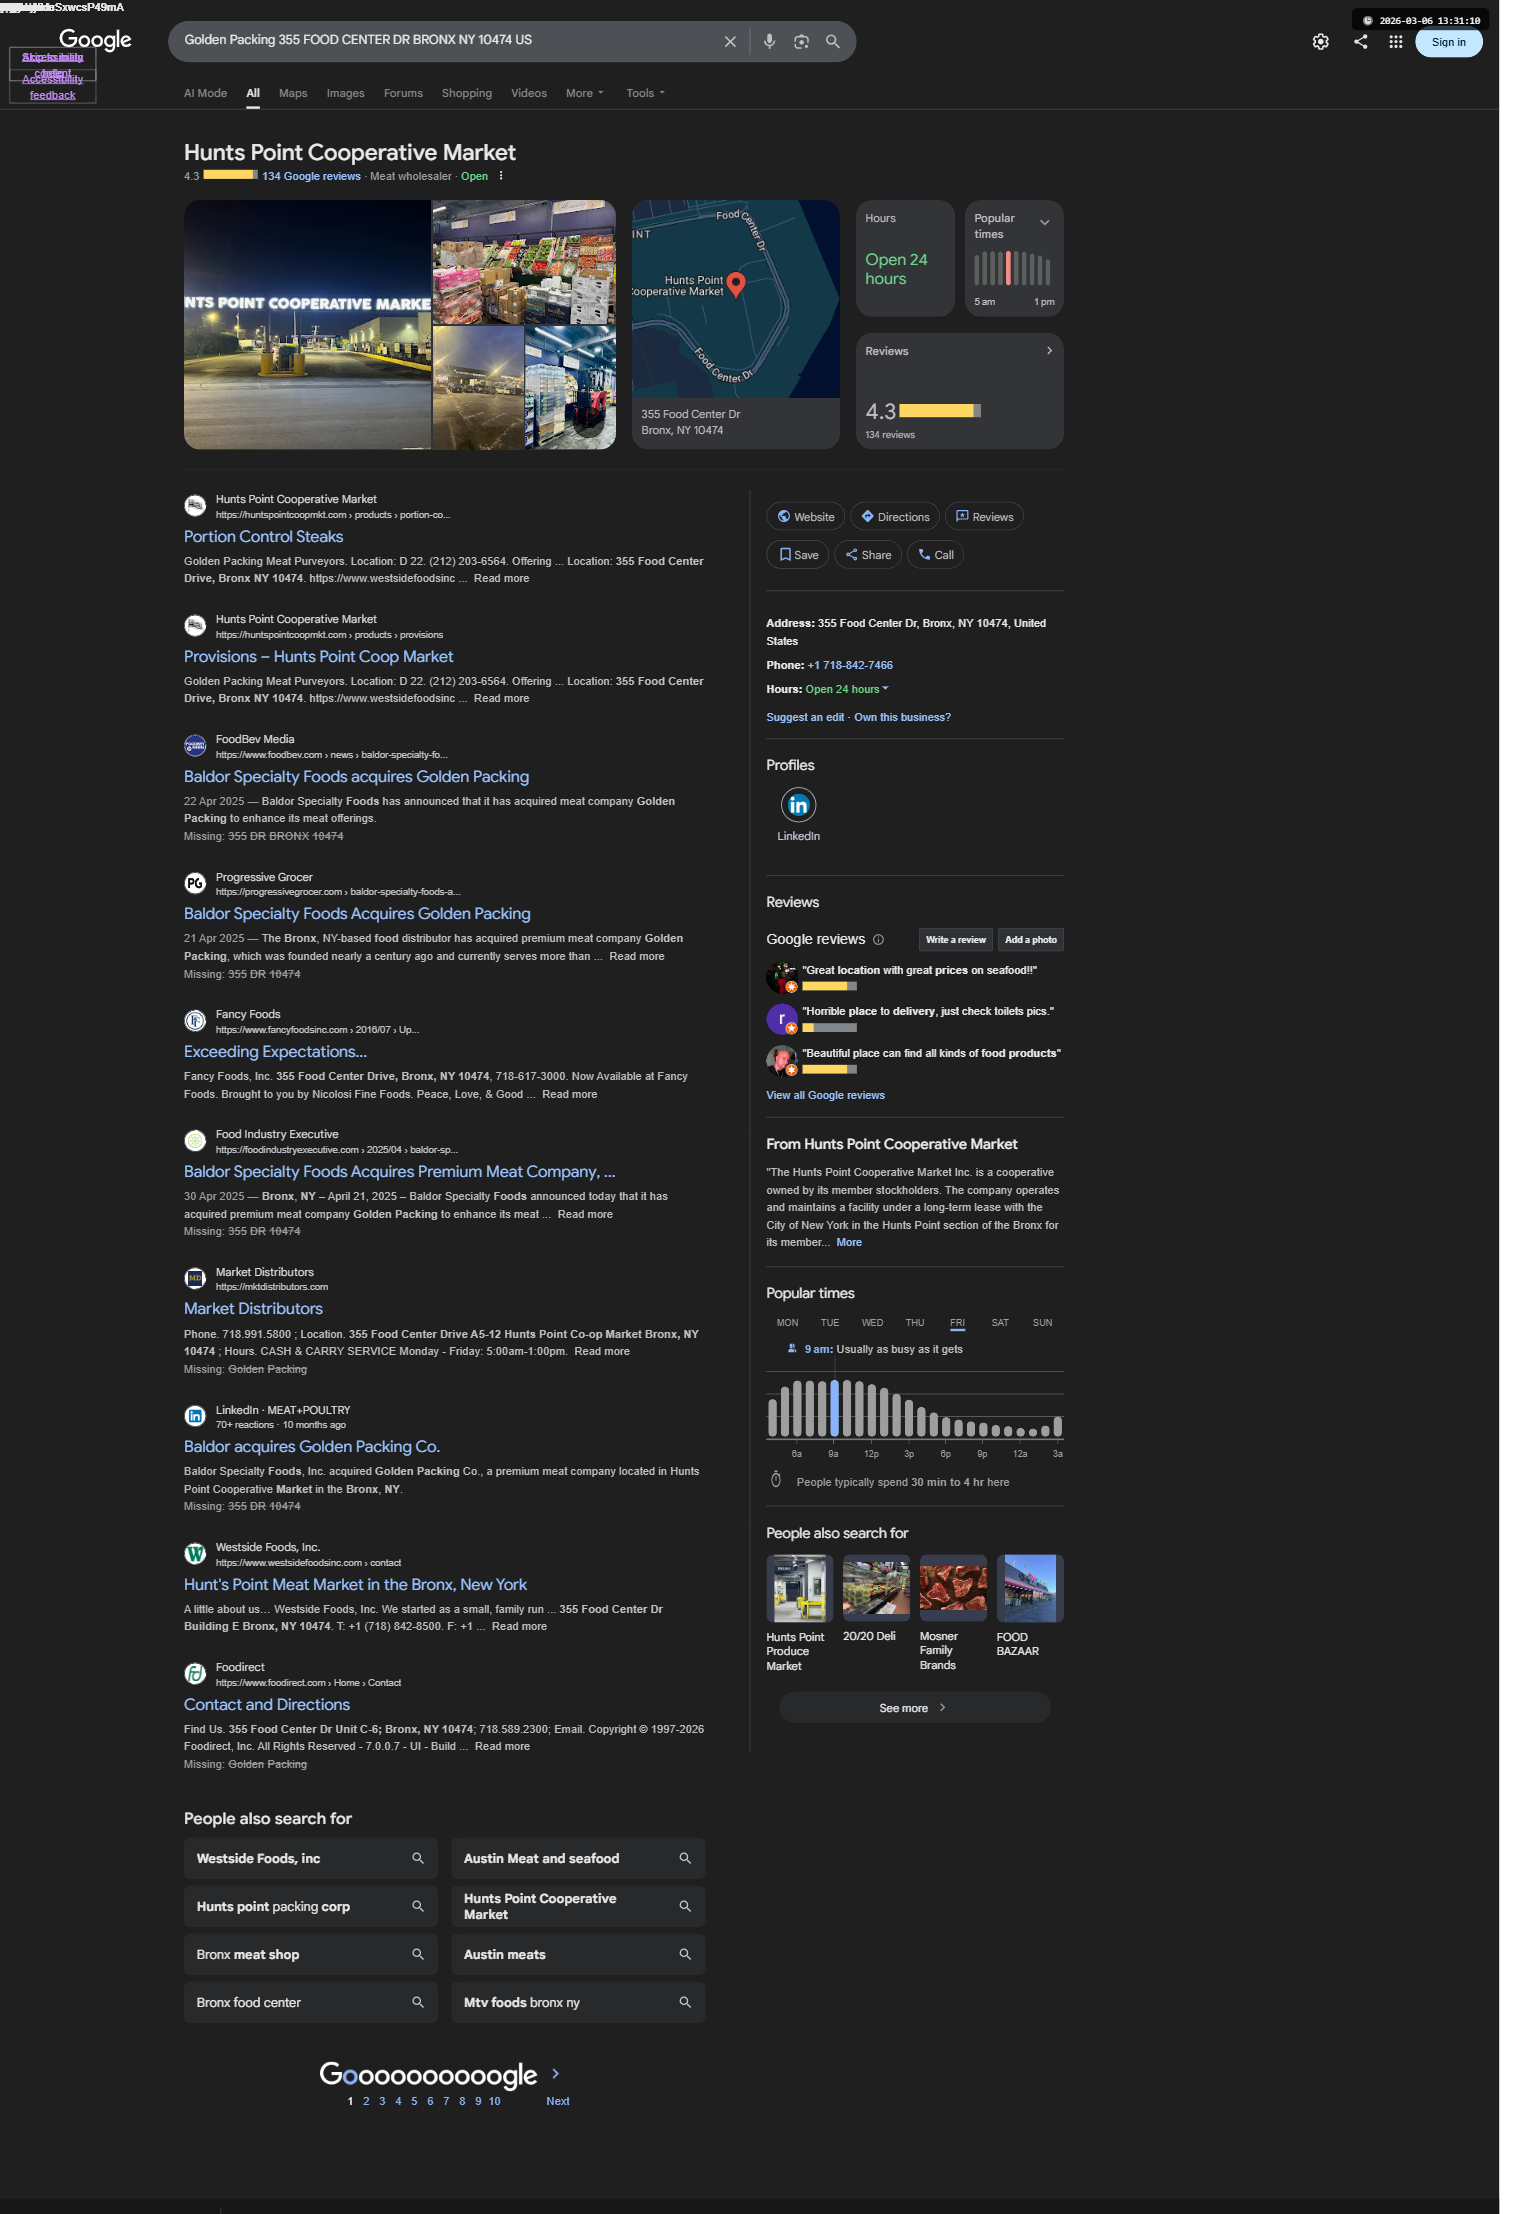This screenshot has height=2214, width=1517.
Task: Open Reviews chip button
Action: click(x=984, y=517)
